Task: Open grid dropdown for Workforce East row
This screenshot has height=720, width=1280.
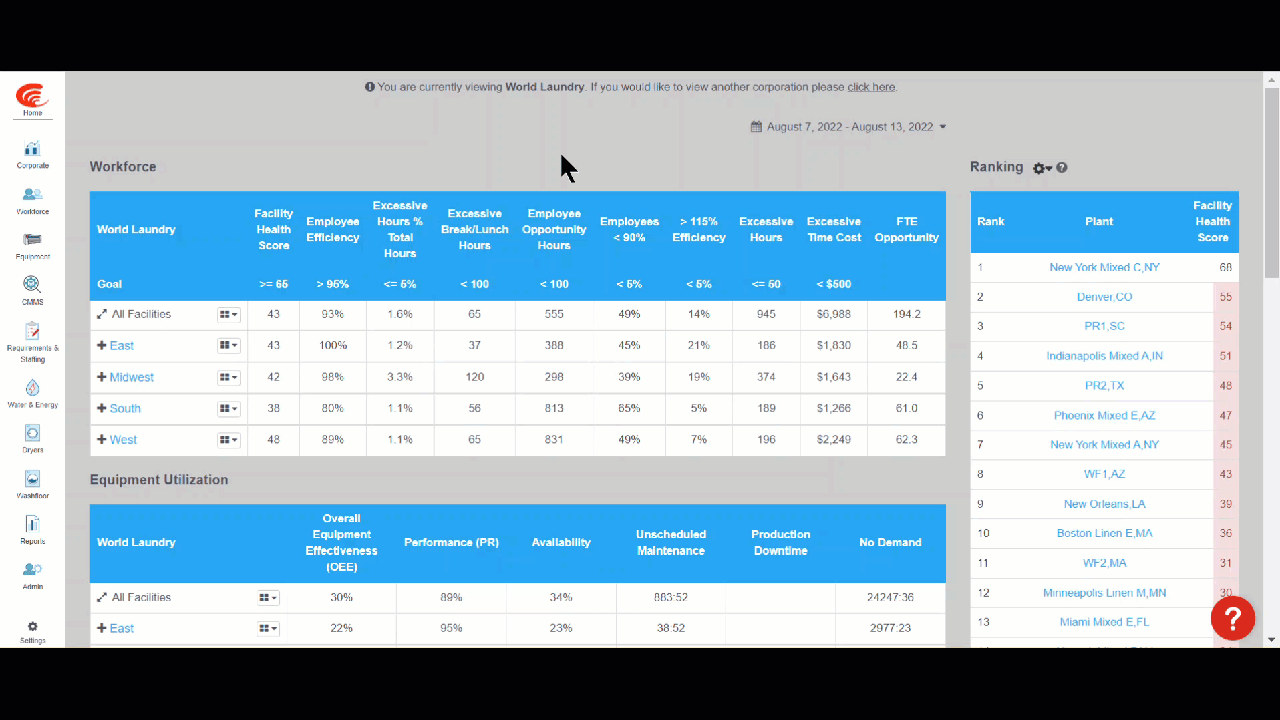Action: [x=229, y=346]
